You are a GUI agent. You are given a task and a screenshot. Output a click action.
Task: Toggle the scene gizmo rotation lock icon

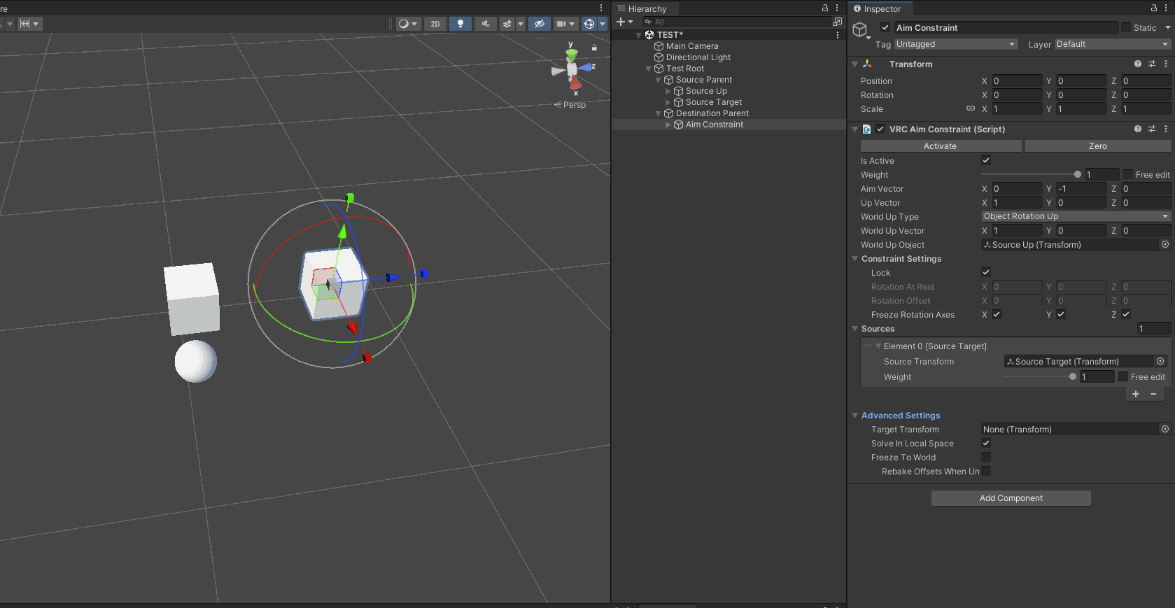point(594,47)
